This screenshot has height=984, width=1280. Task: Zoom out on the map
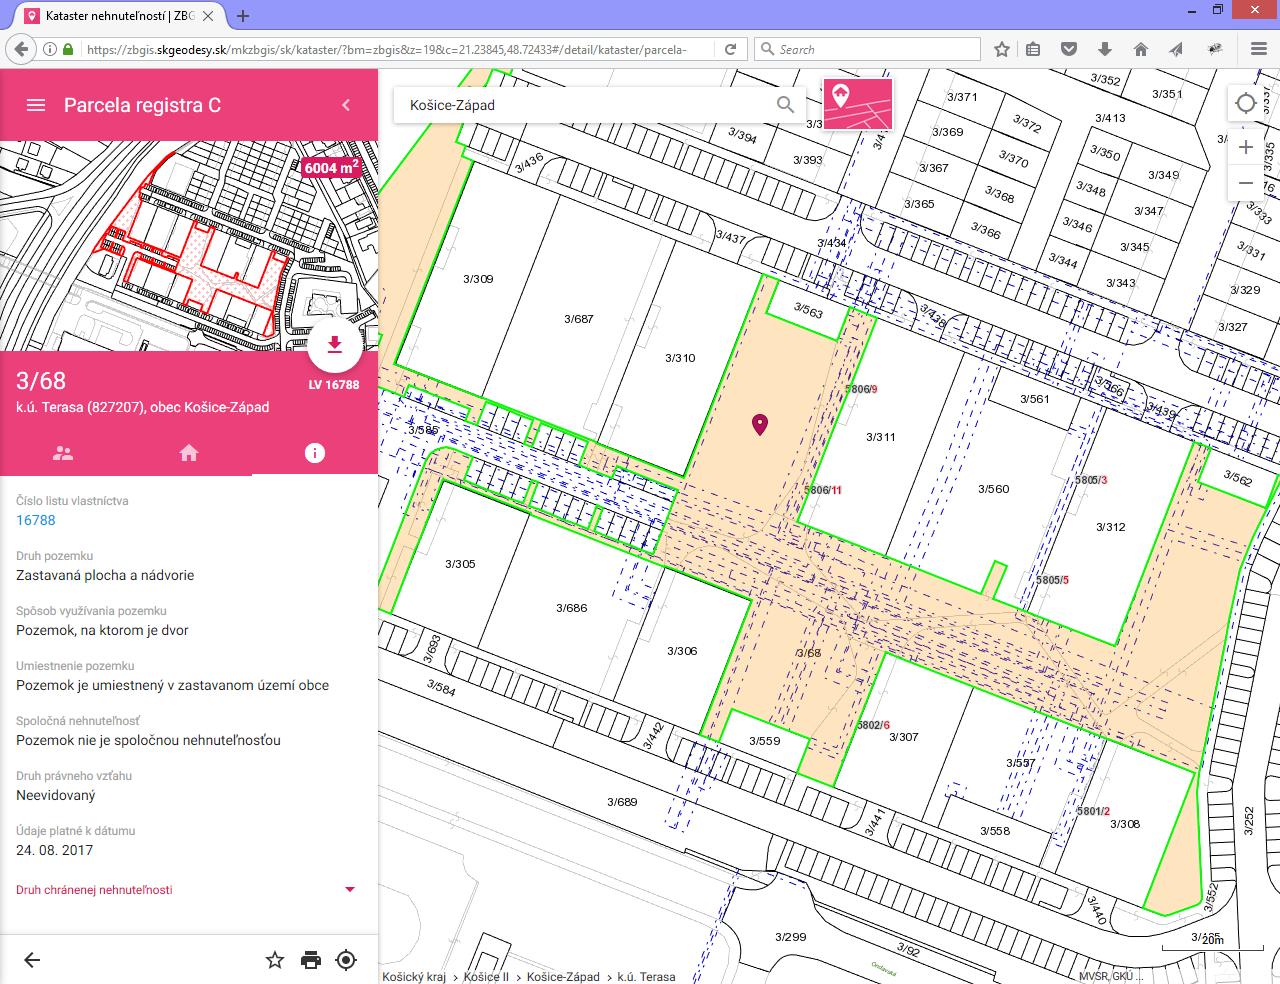point(1245,183)
